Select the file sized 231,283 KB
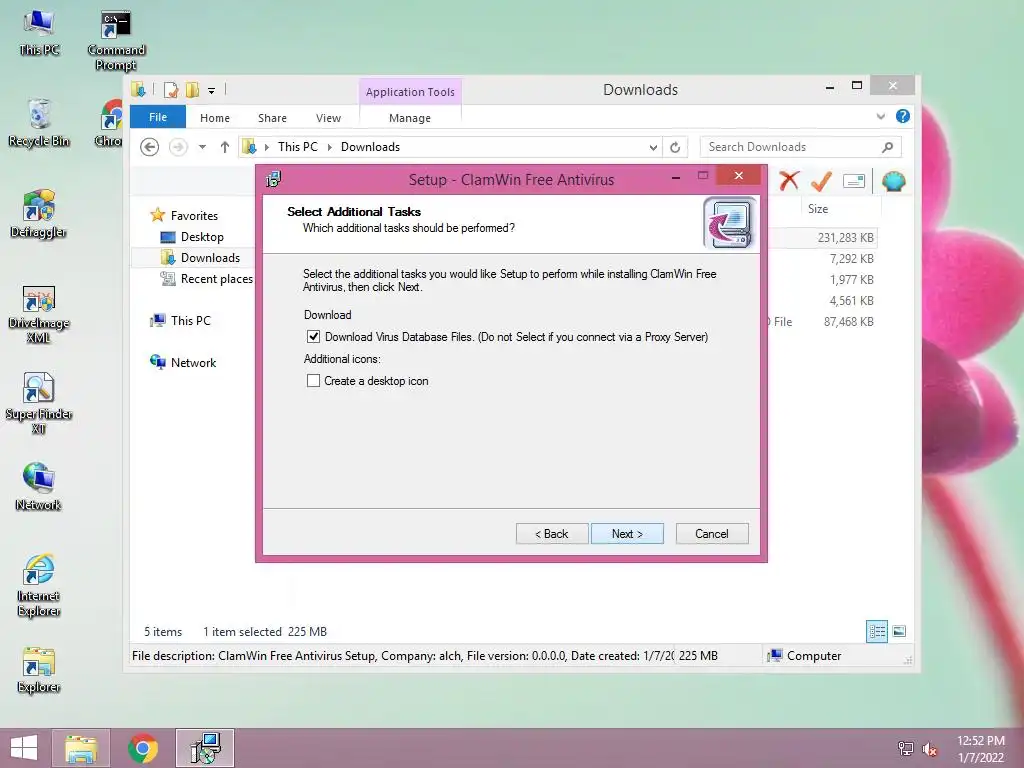The height and width of the screenshot is (768, 1024). (x=845, y=238)
